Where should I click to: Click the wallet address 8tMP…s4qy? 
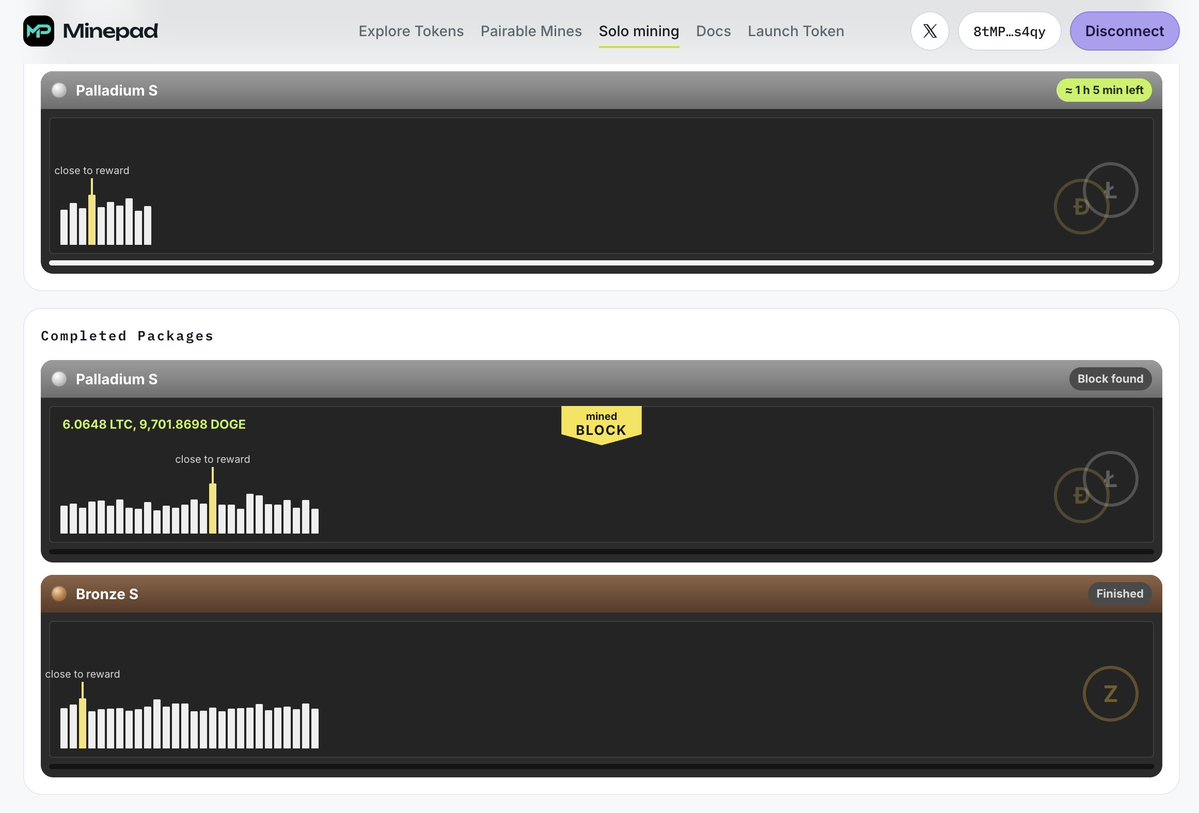point(1009,31)
